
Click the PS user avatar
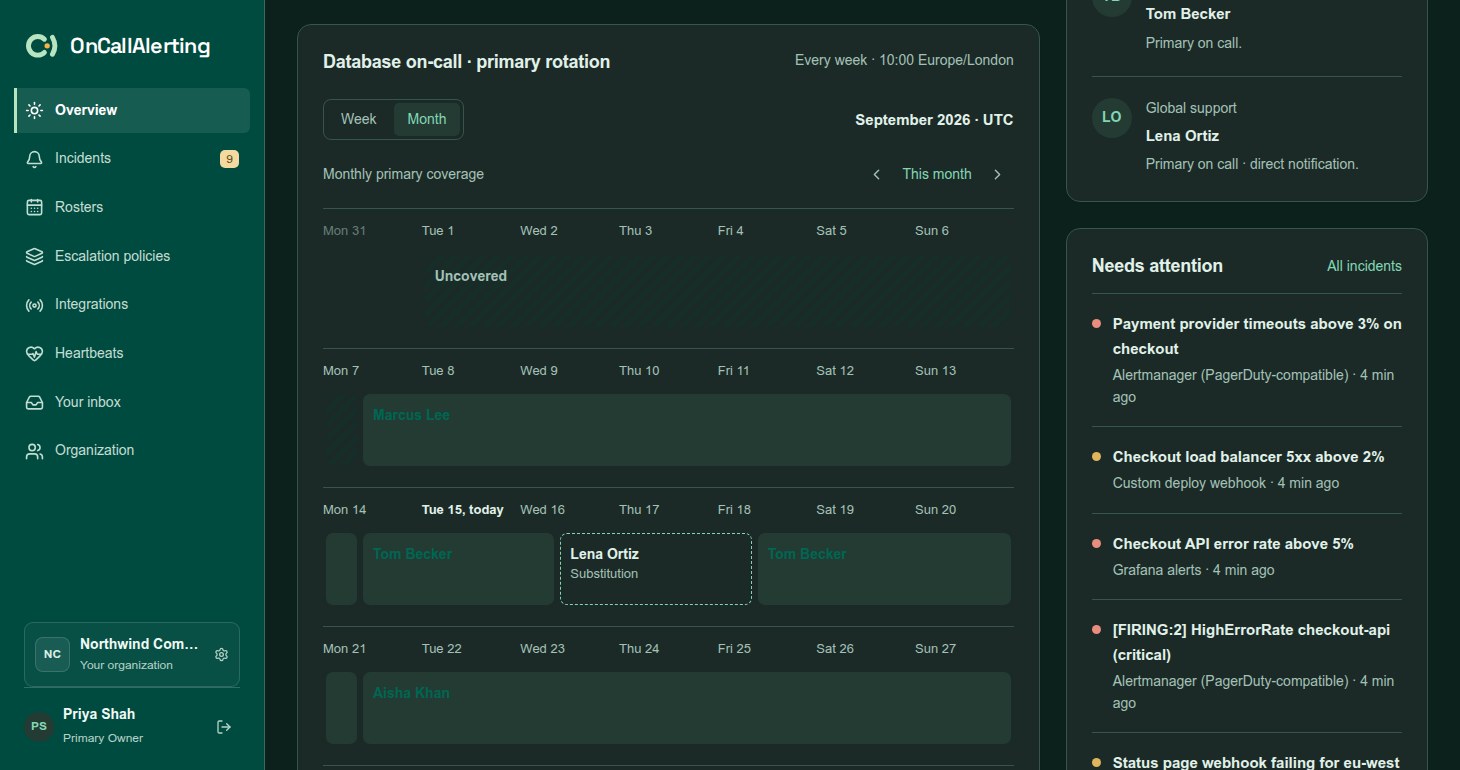click(x=39, y=726)
